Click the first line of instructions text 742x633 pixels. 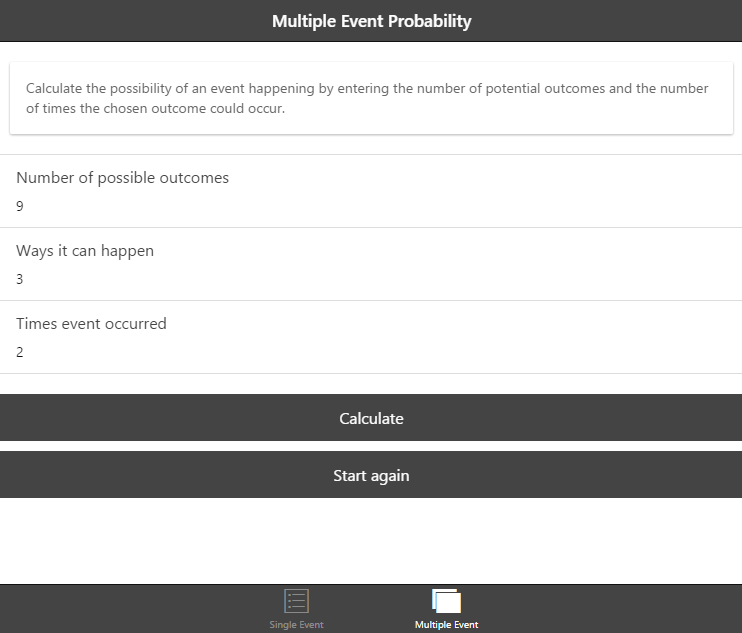tap(367, 89)
